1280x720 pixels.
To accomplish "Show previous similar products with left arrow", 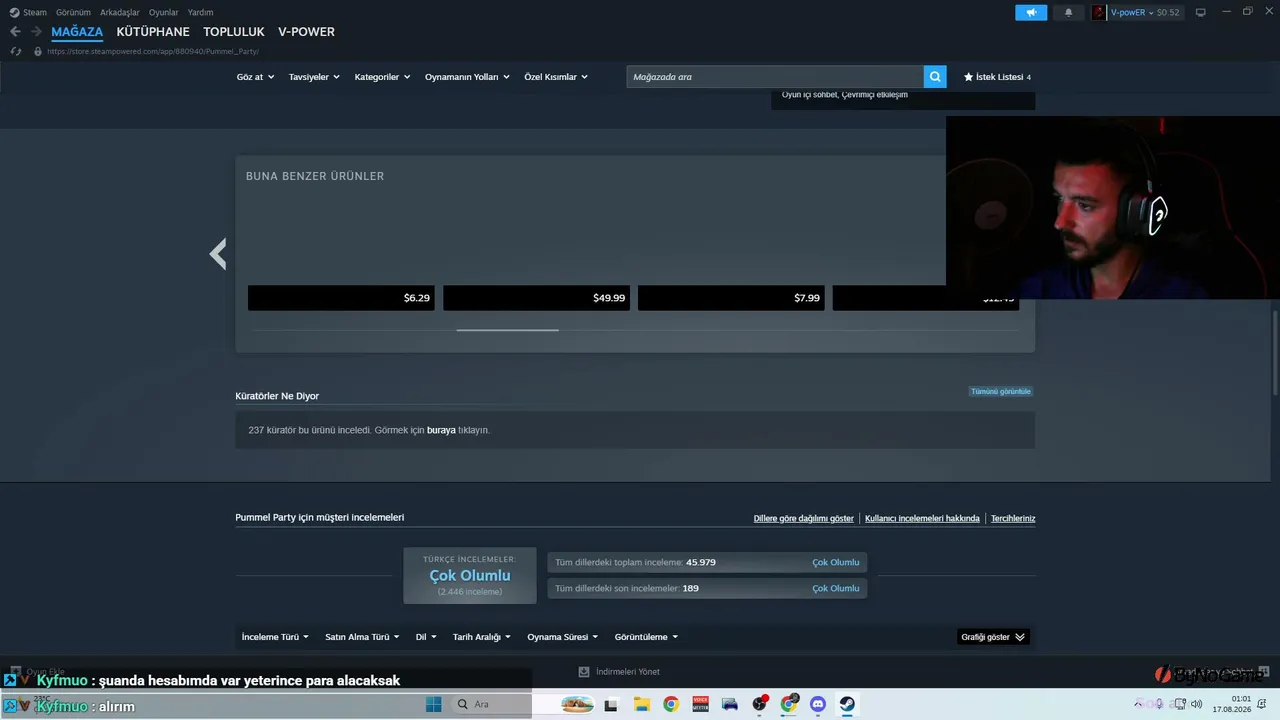I will 218,254.
